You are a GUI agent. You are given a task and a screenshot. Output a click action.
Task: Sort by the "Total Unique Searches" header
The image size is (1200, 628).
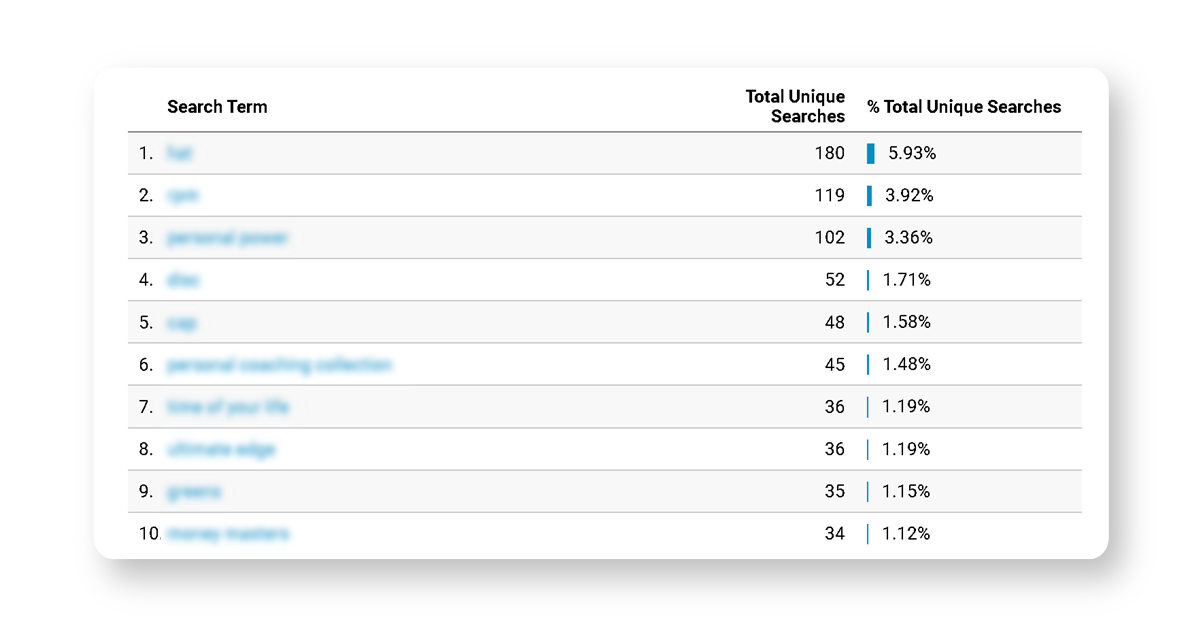coord(795,106)
